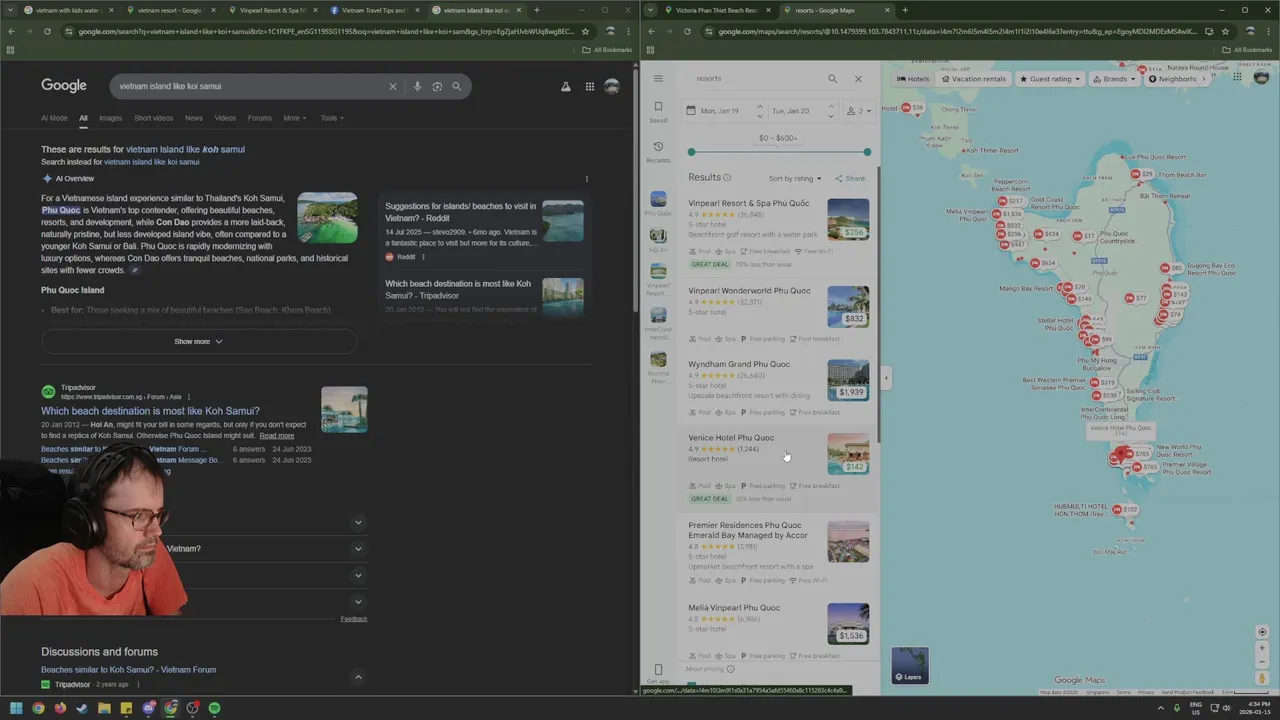This screenshot has width=1280, height=720.
Task: Open Wyndham Grand Phu Quoc listing
Action: (739, 365)
